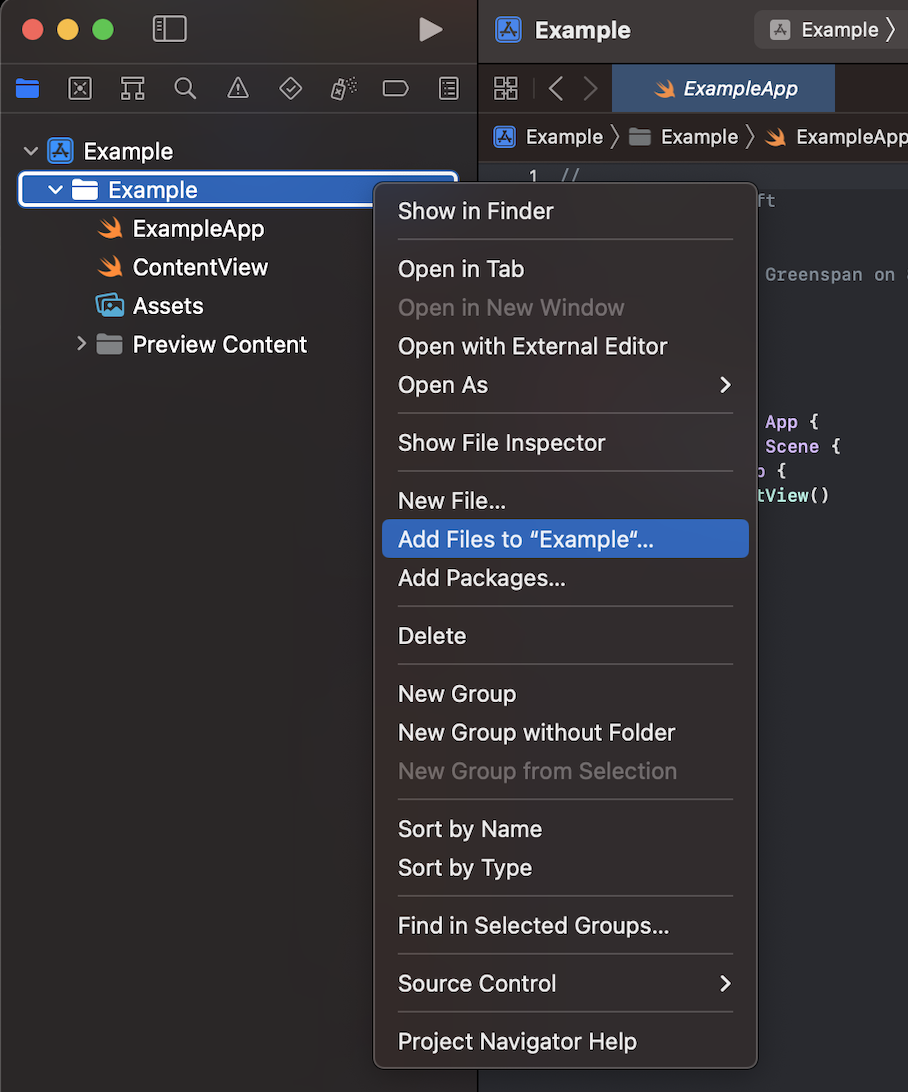Collapse the Example project root chevron
Viewport: 908px width, 1092px height.
point(31,151)
